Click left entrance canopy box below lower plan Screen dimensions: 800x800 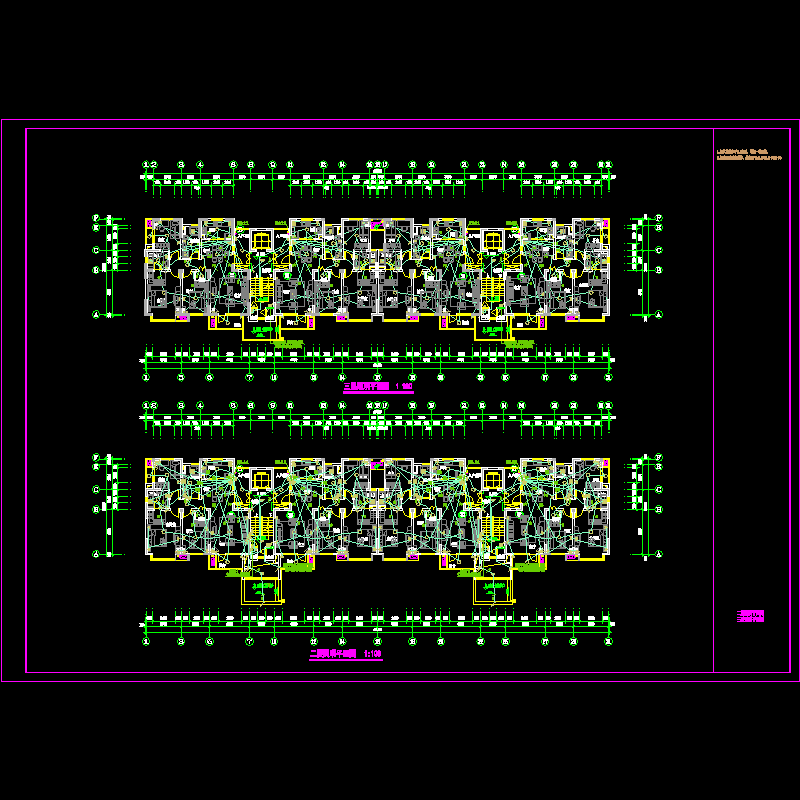tap(262, 590)
